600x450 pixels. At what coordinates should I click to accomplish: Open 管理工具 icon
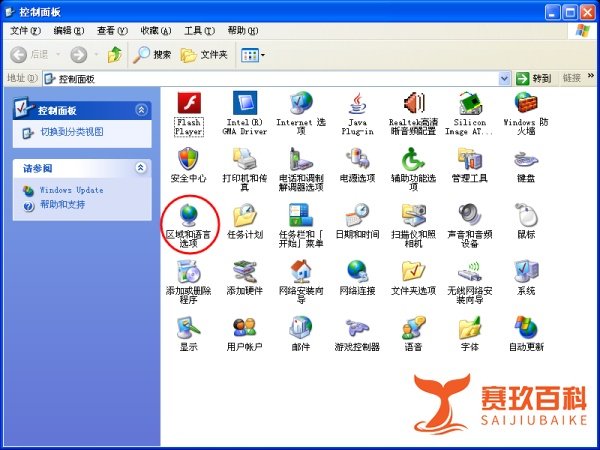point(470,165)
